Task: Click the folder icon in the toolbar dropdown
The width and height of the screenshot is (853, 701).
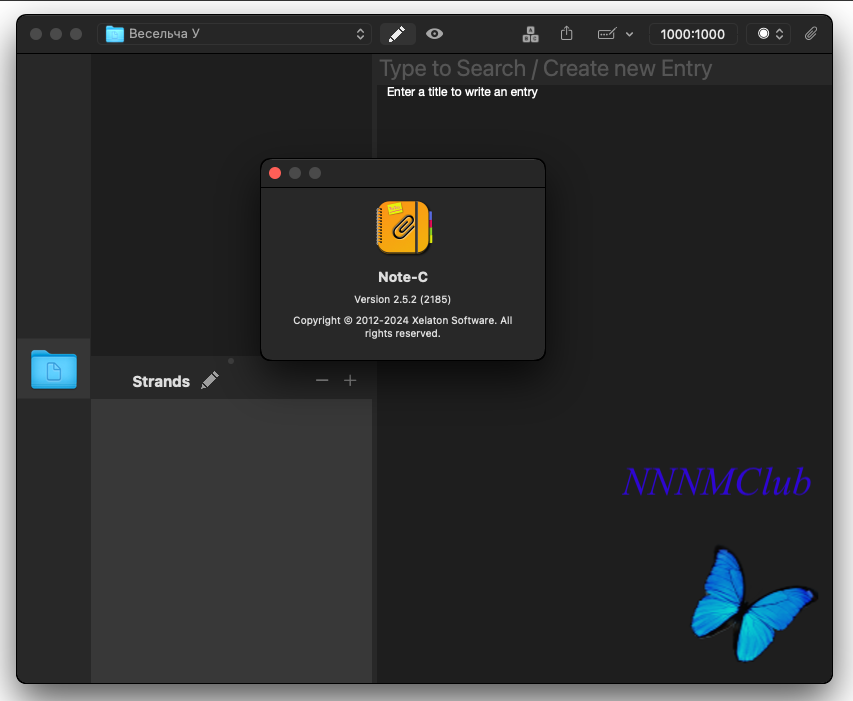Action: click(115, 34)
